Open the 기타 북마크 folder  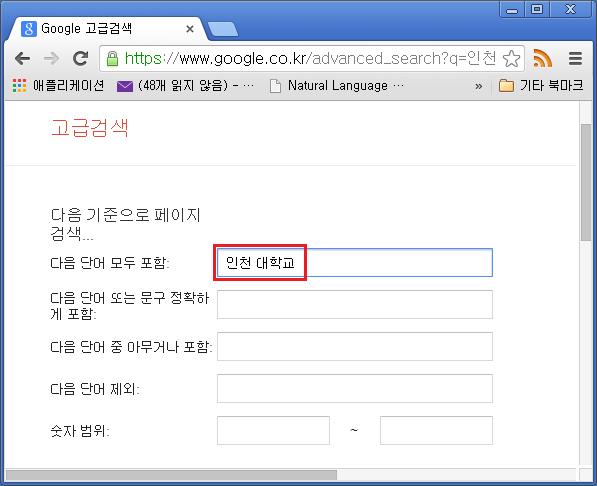[x=541, y=86]
